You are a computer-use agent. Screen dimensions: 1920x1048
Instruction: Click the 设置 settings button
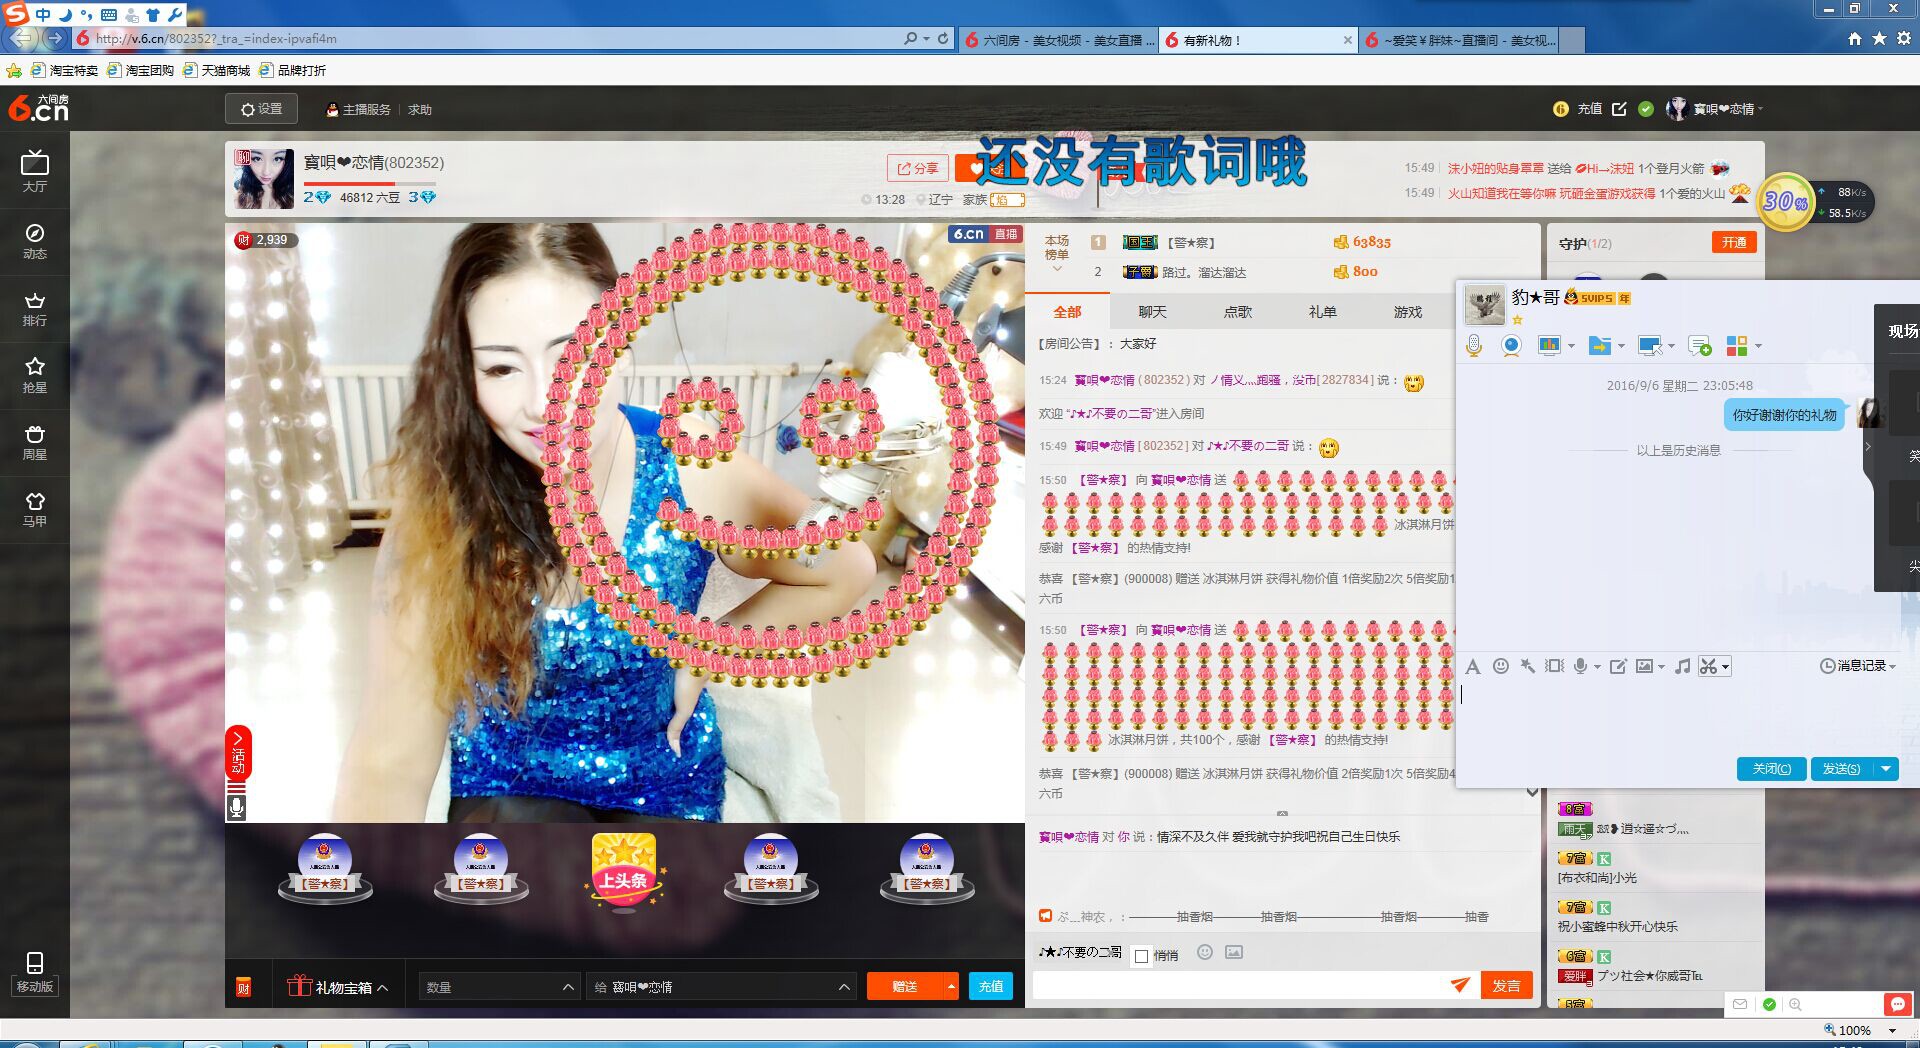coord(261,109)
